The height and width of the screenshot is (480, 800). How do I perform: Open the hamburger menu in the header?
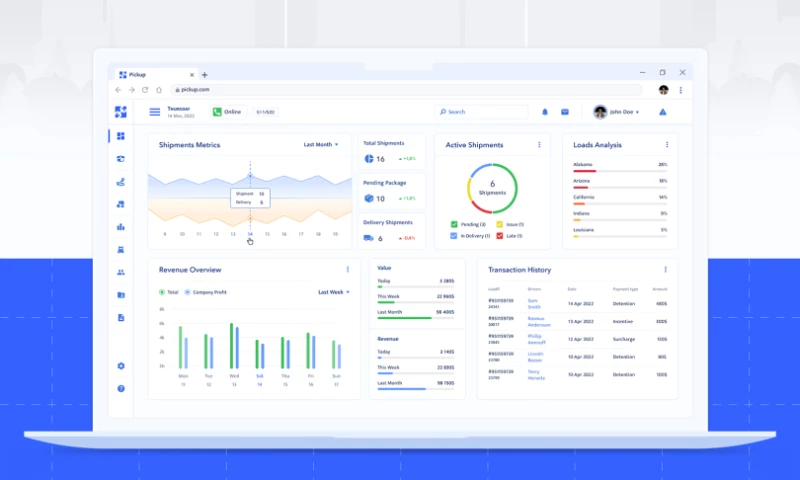[x=155, y=112]
